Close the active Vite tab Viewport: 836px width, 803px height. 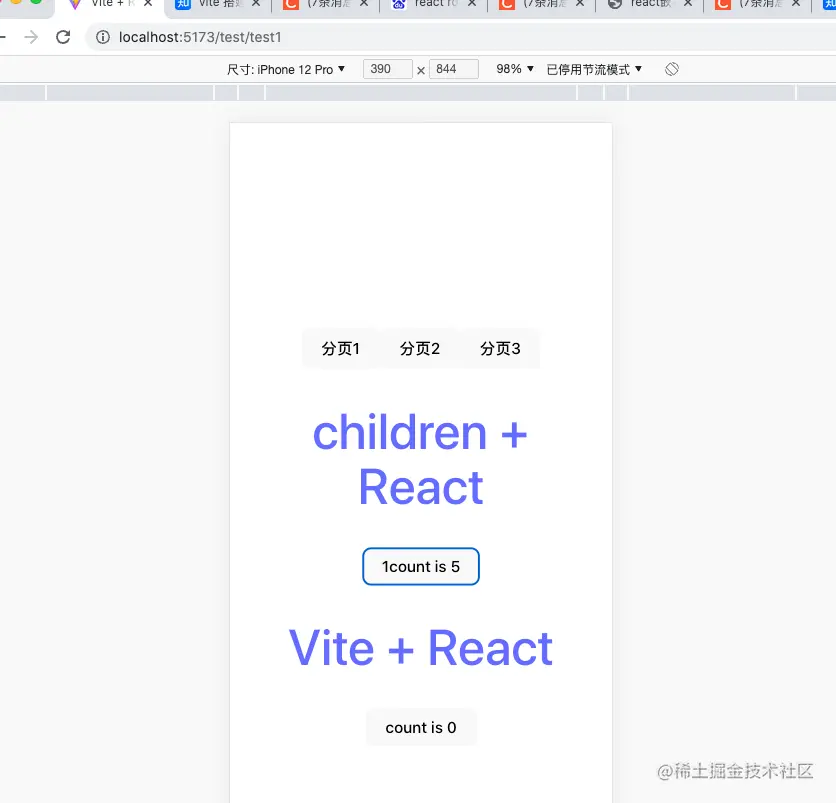pos(148,4)
